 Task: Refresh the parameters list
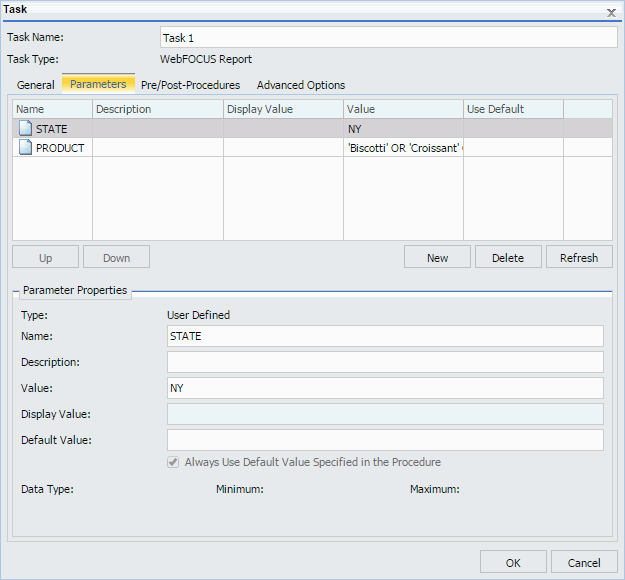coord(579,257)
